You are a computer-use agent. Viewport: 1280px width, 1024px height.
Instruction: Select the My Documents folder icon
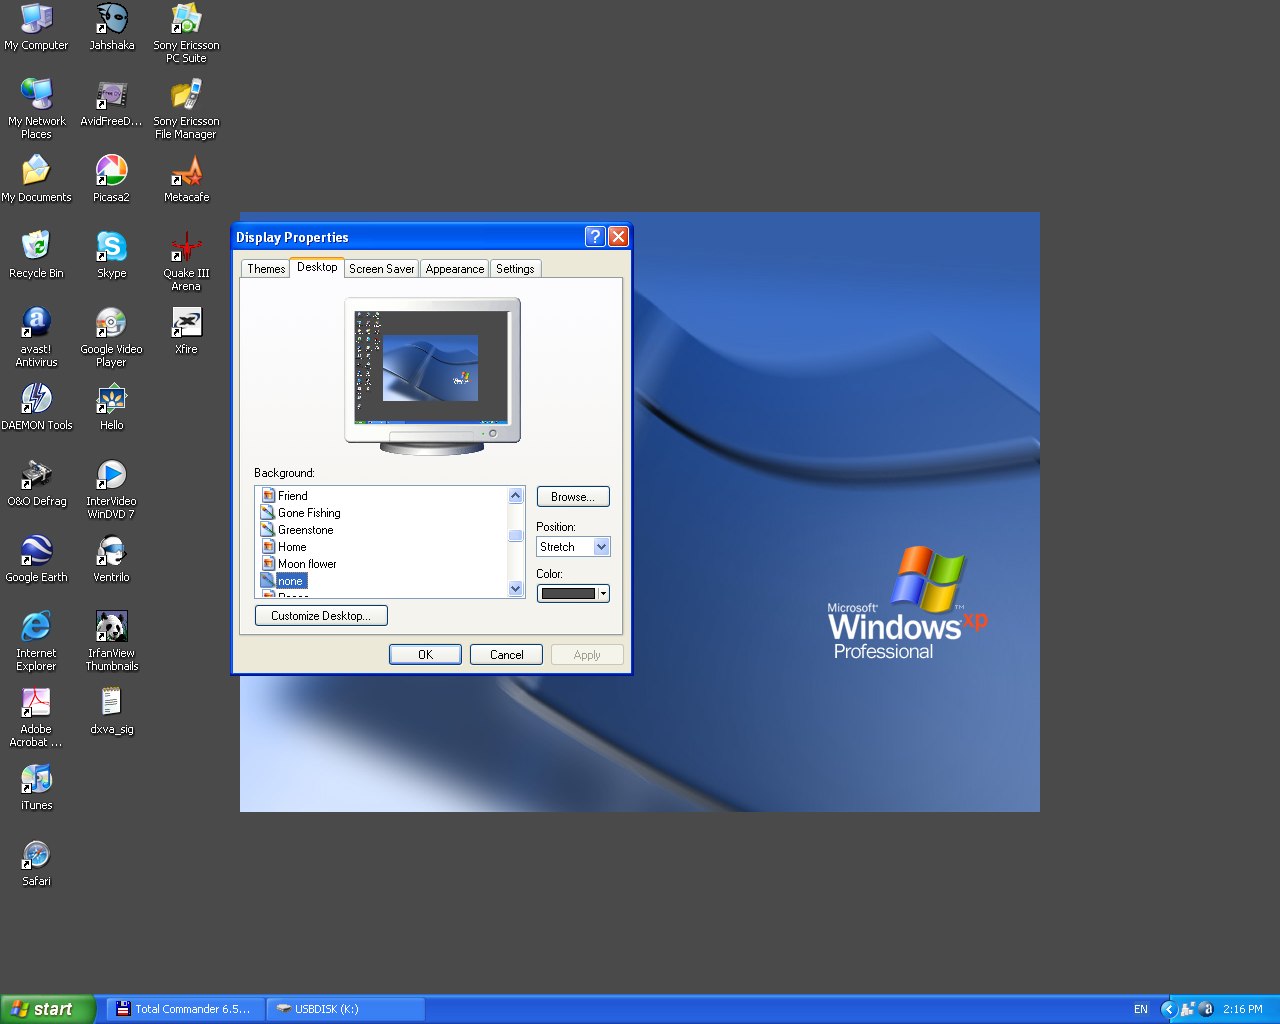(x=36, y=179)
